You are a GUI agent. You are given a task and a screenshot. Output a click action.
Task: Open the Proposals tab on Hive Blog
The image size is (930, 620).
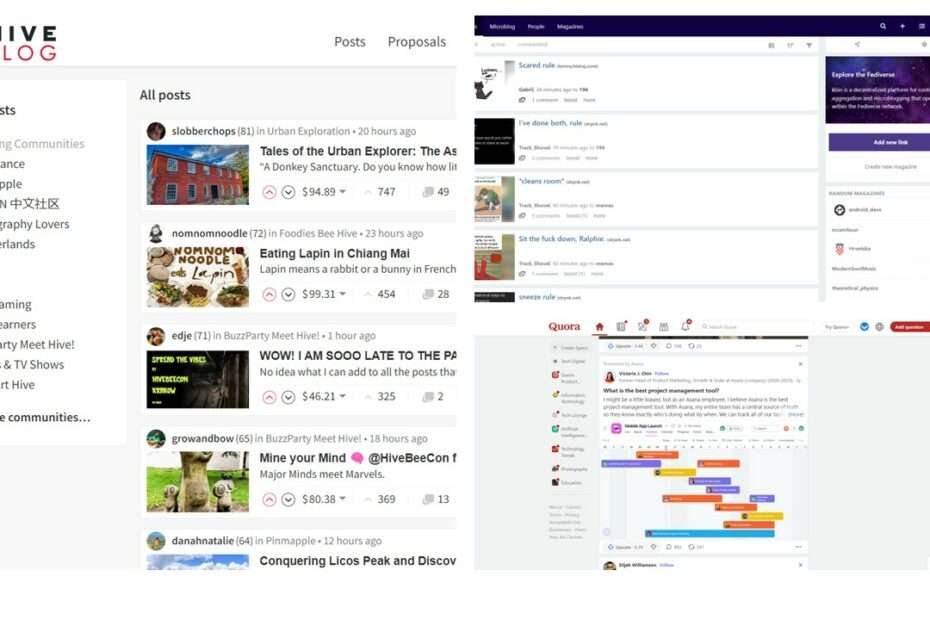click(417, 42)
